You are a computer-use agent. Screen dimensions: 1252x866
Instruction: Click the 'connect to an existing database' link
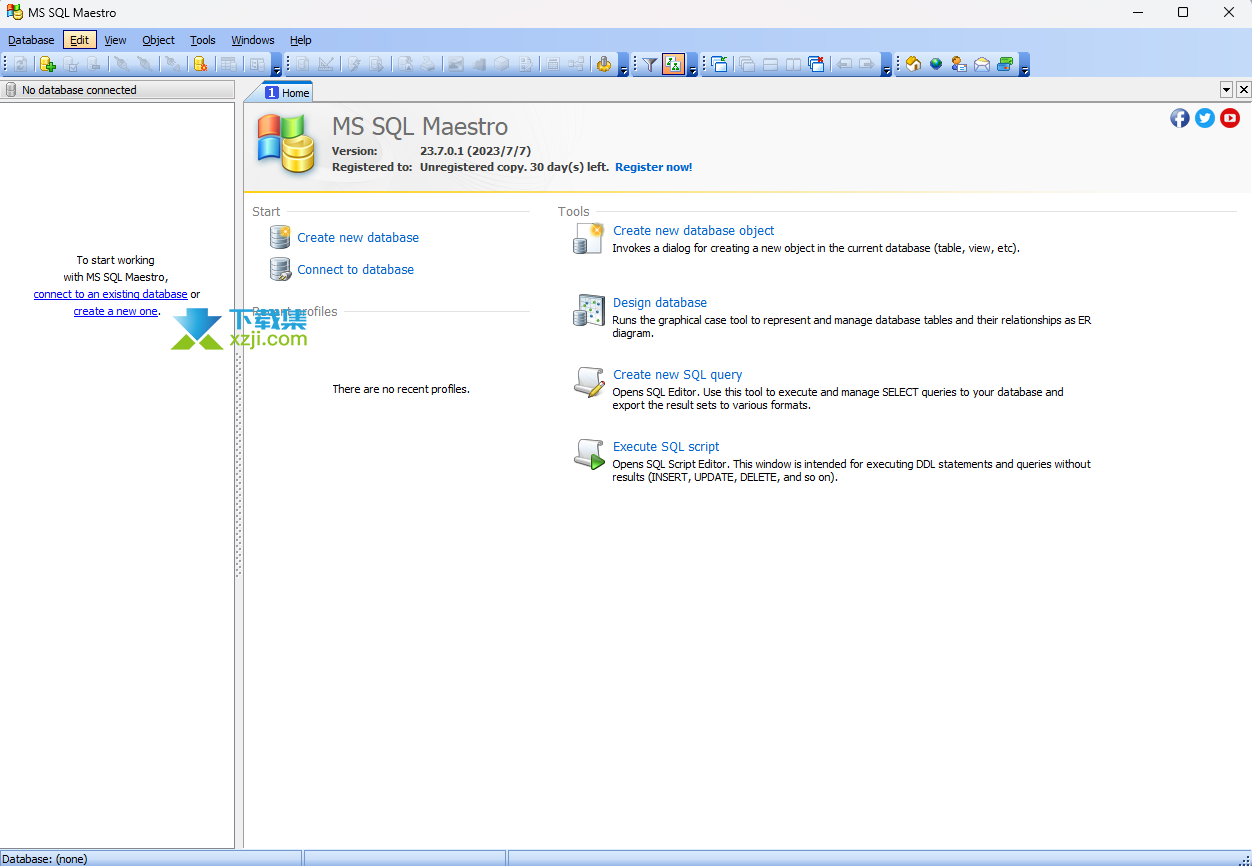click(x=110, y=294)
